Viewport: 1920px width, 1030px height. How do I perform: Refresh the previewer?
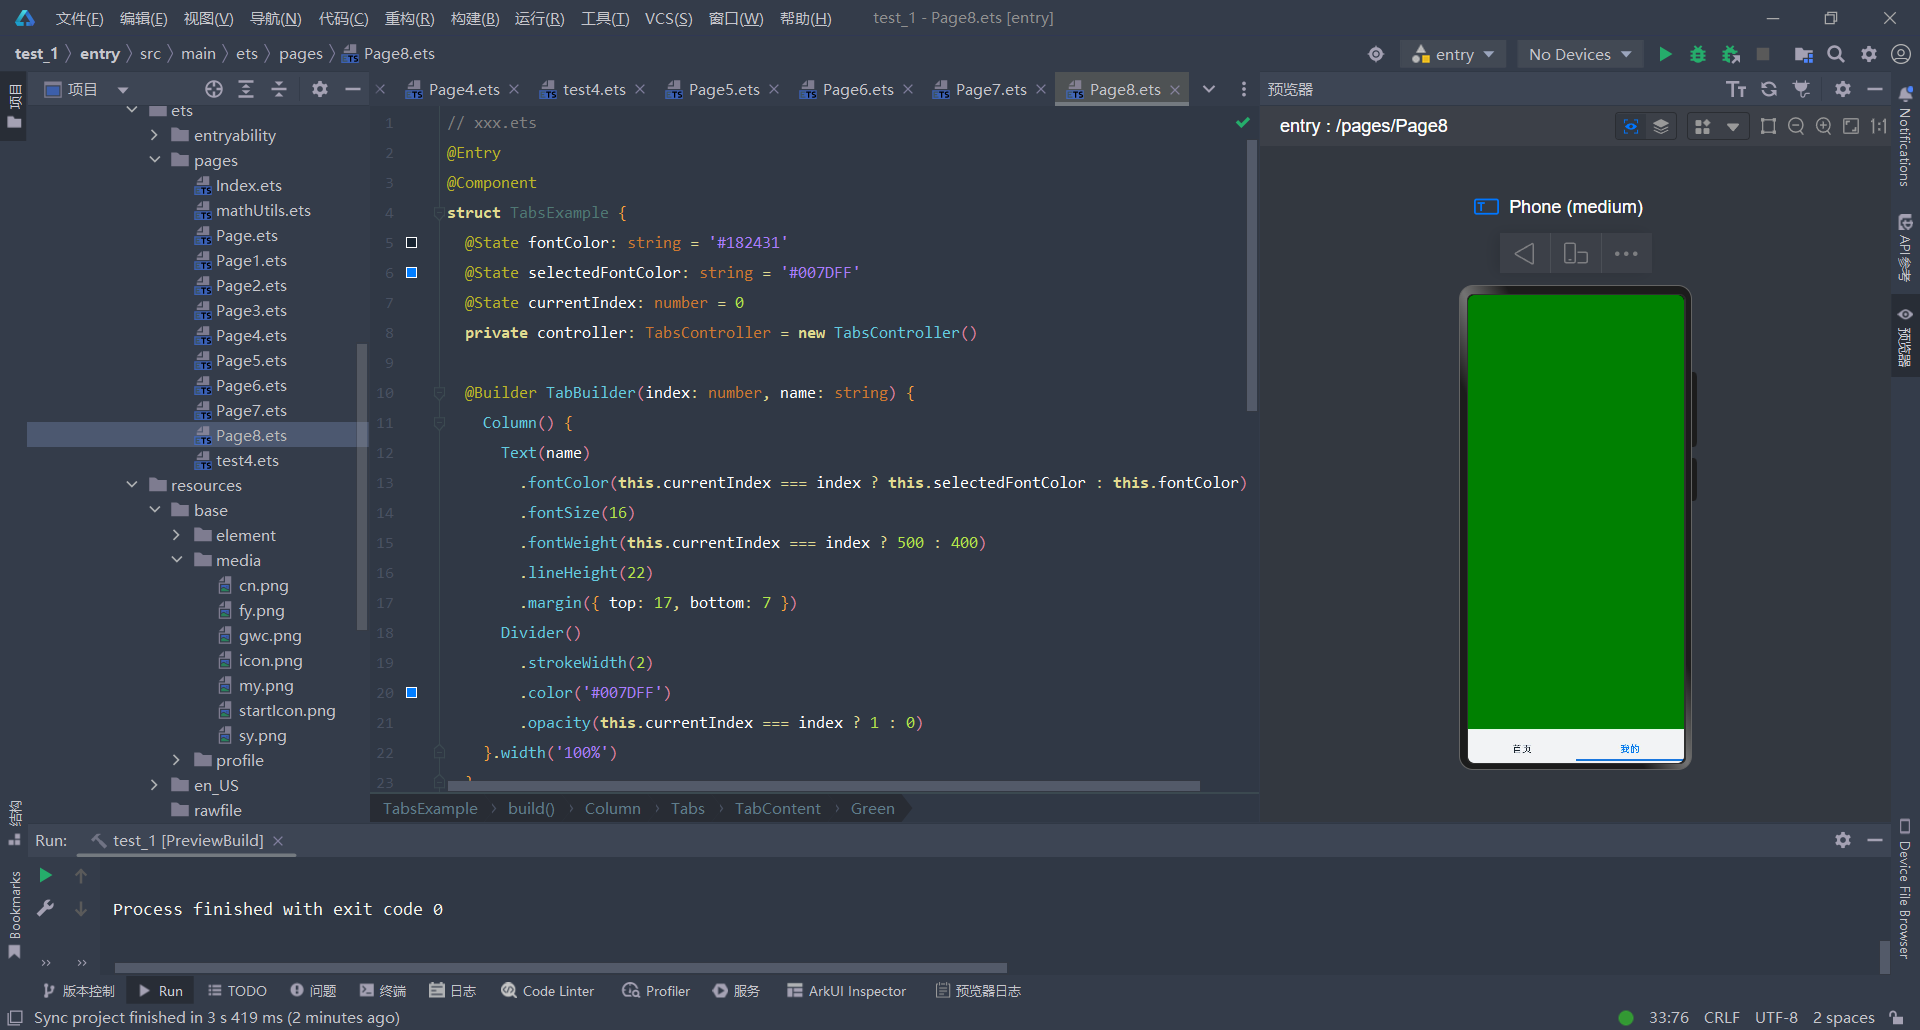[x=1769, y=89]
